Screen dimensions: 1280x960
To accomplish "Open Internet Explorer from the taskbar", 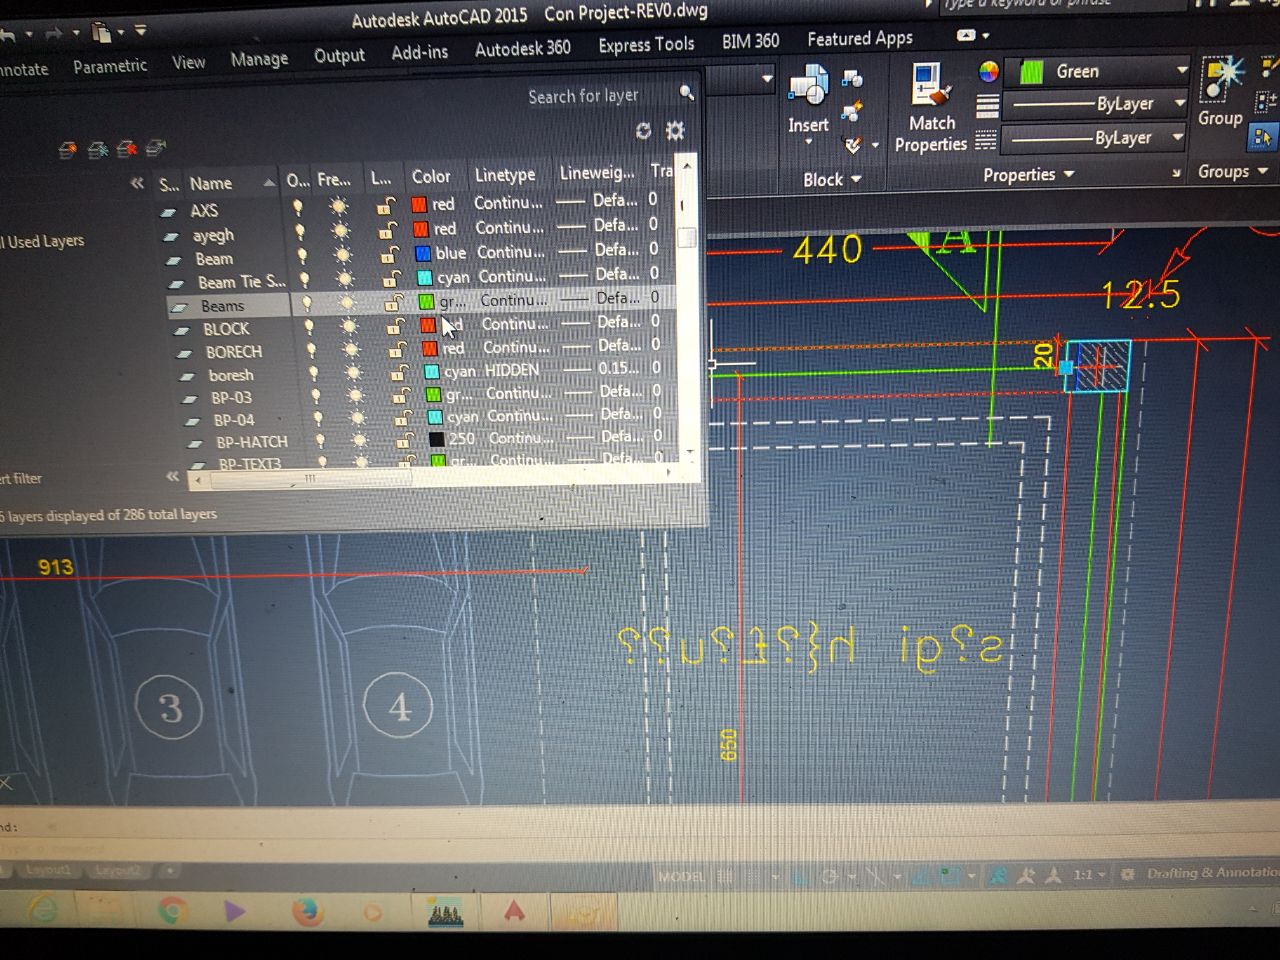I will tap(41, 911).
